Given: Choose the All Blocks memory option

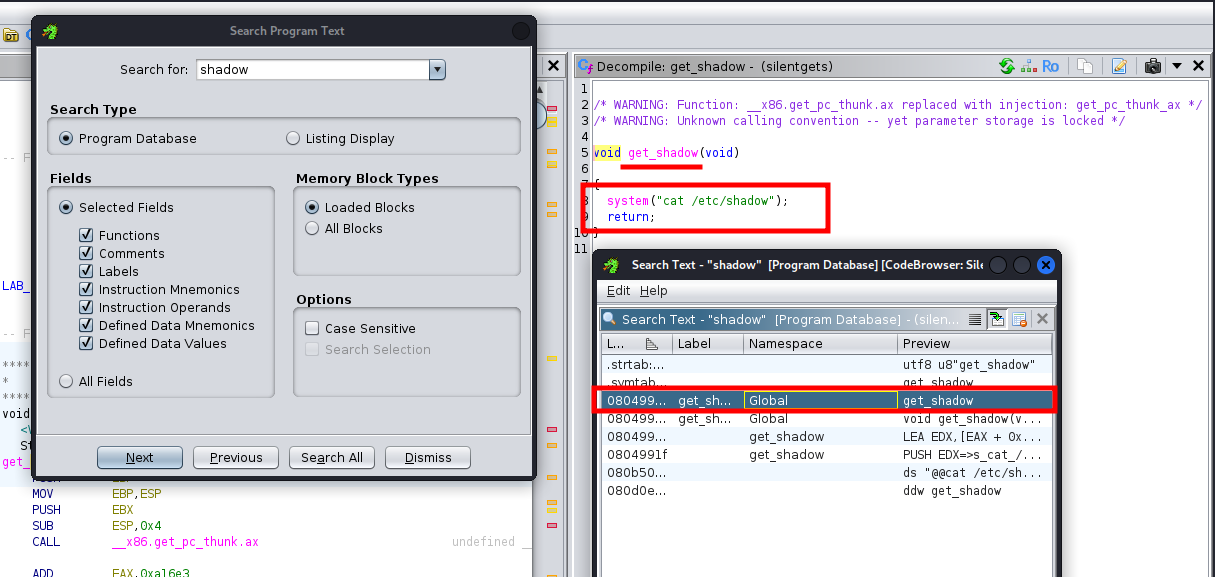Looking at the screenshot, I should (x=312, y=228).
